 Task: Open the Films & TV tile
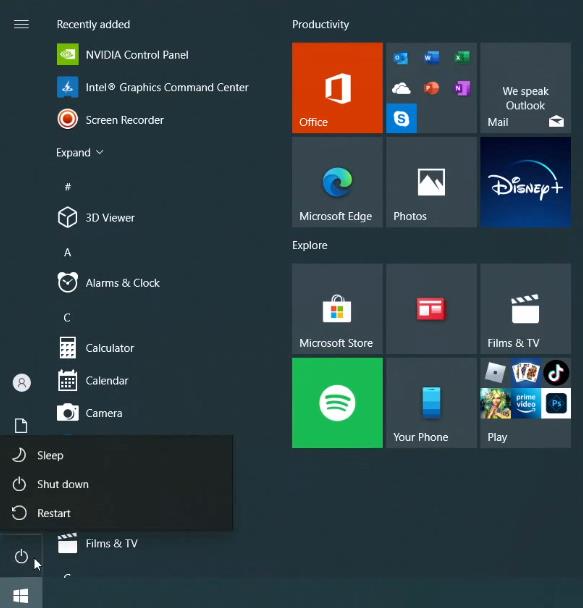tap(525, 309)
